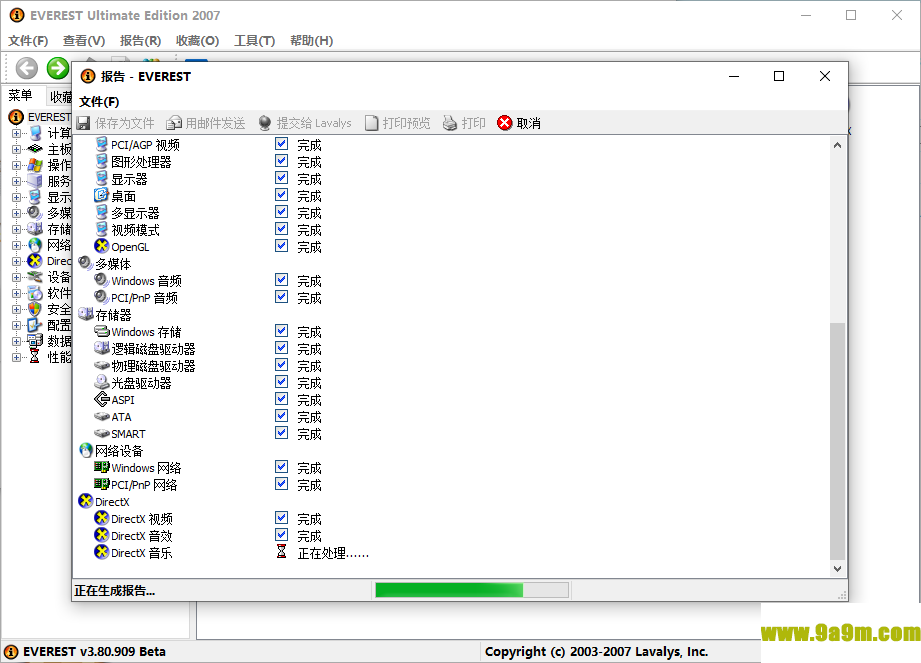This screenshot has width=921, height=663.
Task: Click 提交给 Lavalys in the report toolbar
Action: (x=305, y=123)
